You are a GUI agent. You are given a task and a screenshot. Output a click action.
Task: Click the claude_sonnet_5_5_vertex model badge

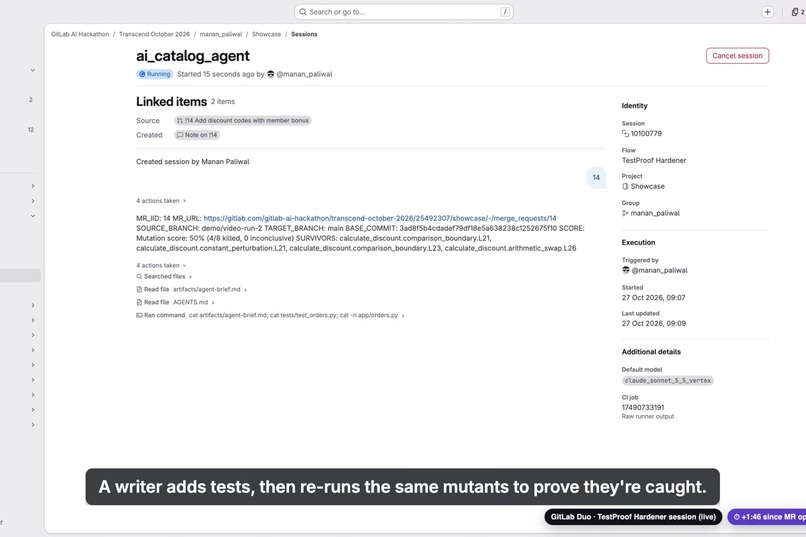click(667, 380)
